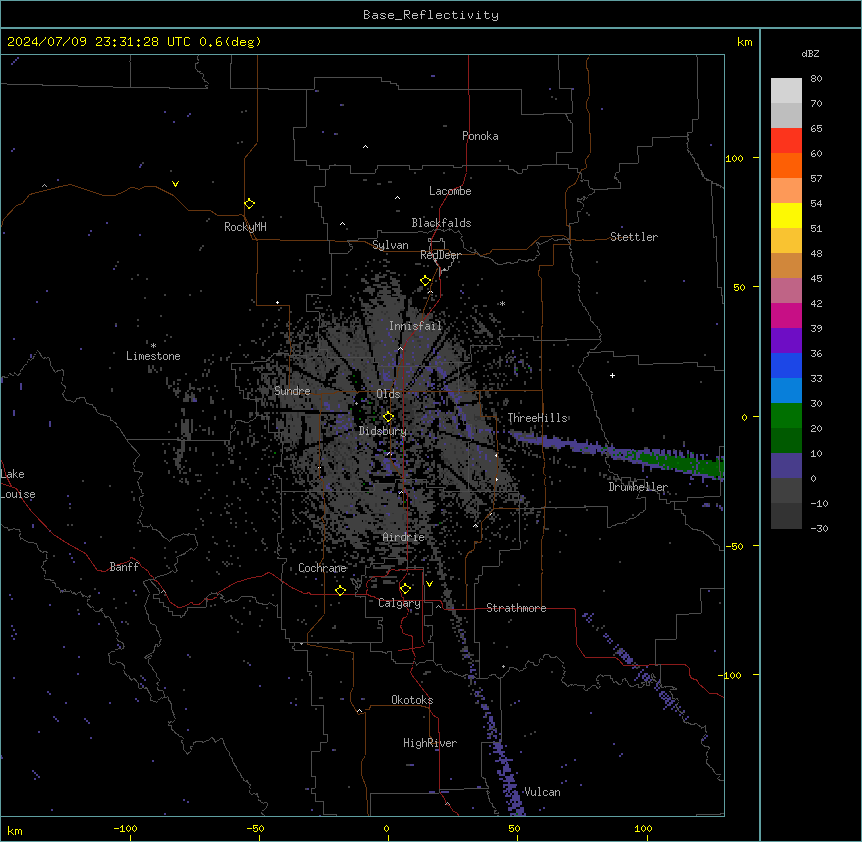862x842 pixels.
Task: Click the Banff label
Action: tap(124, 567)
